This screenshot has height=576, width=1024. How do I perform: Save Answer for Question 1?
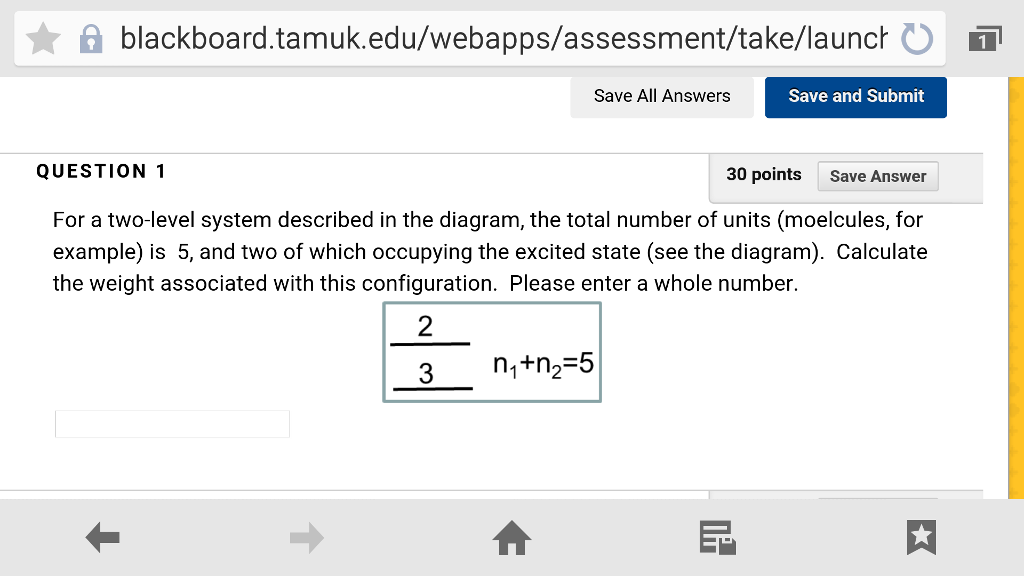coord(878,176)
